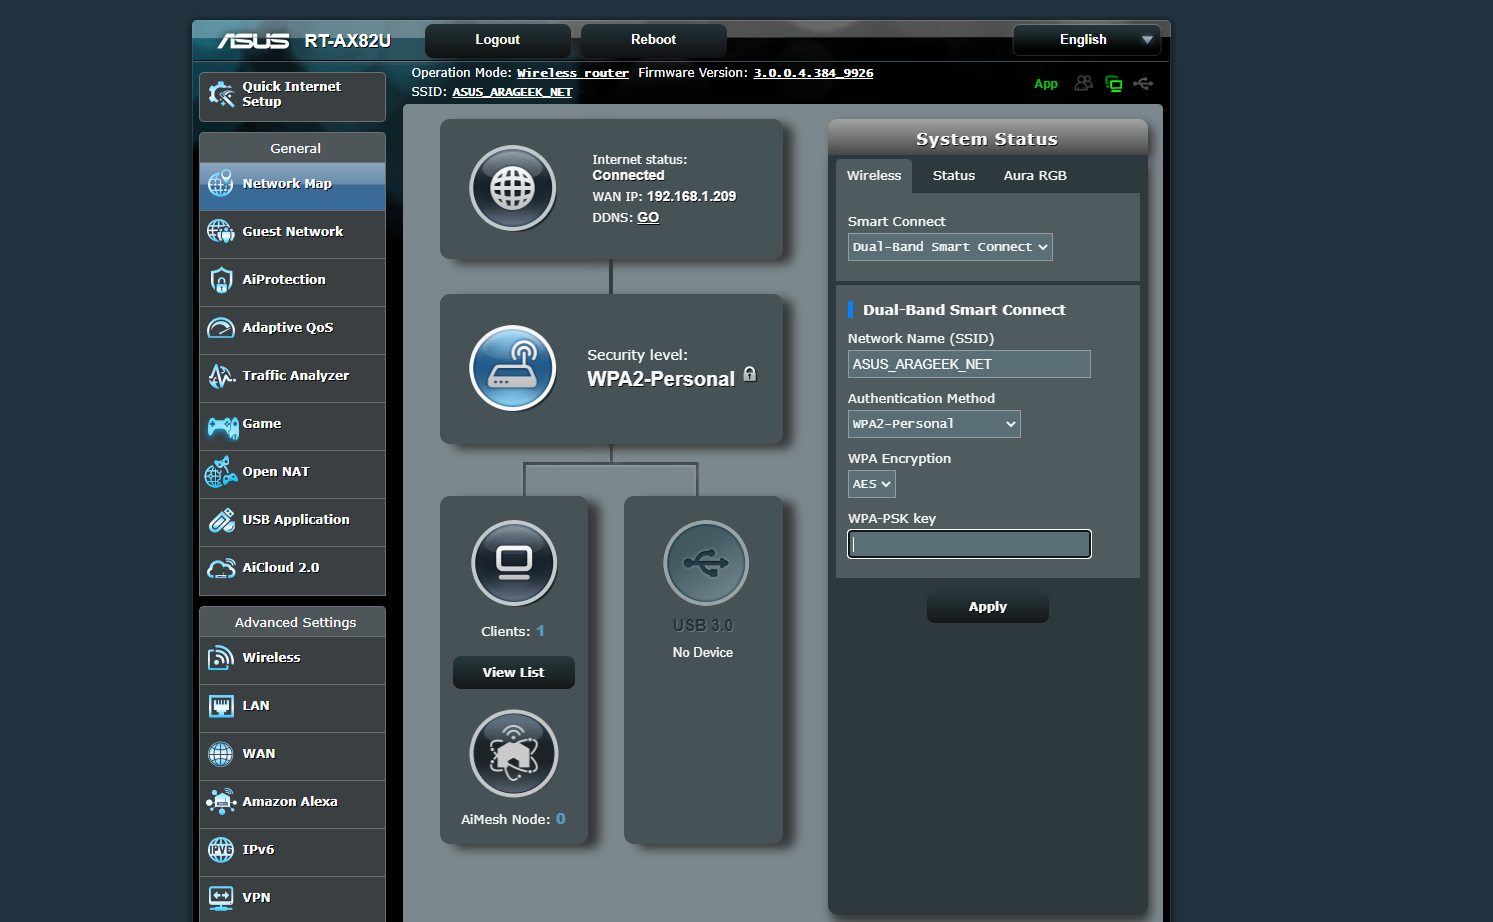The height and width of the screenshot is (922, 1493).
Task: Open USB Application menu item
Action: pyautogui.click(x=292, y=522)
